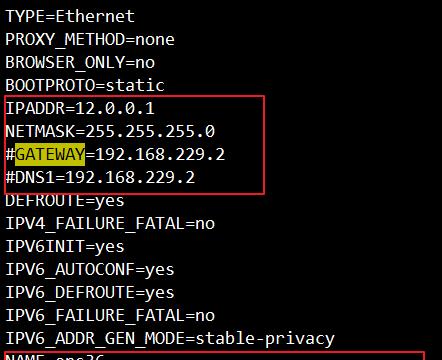
Task: Click the IPV6_AUTOCONF=yes line
Action: (90, 270)
